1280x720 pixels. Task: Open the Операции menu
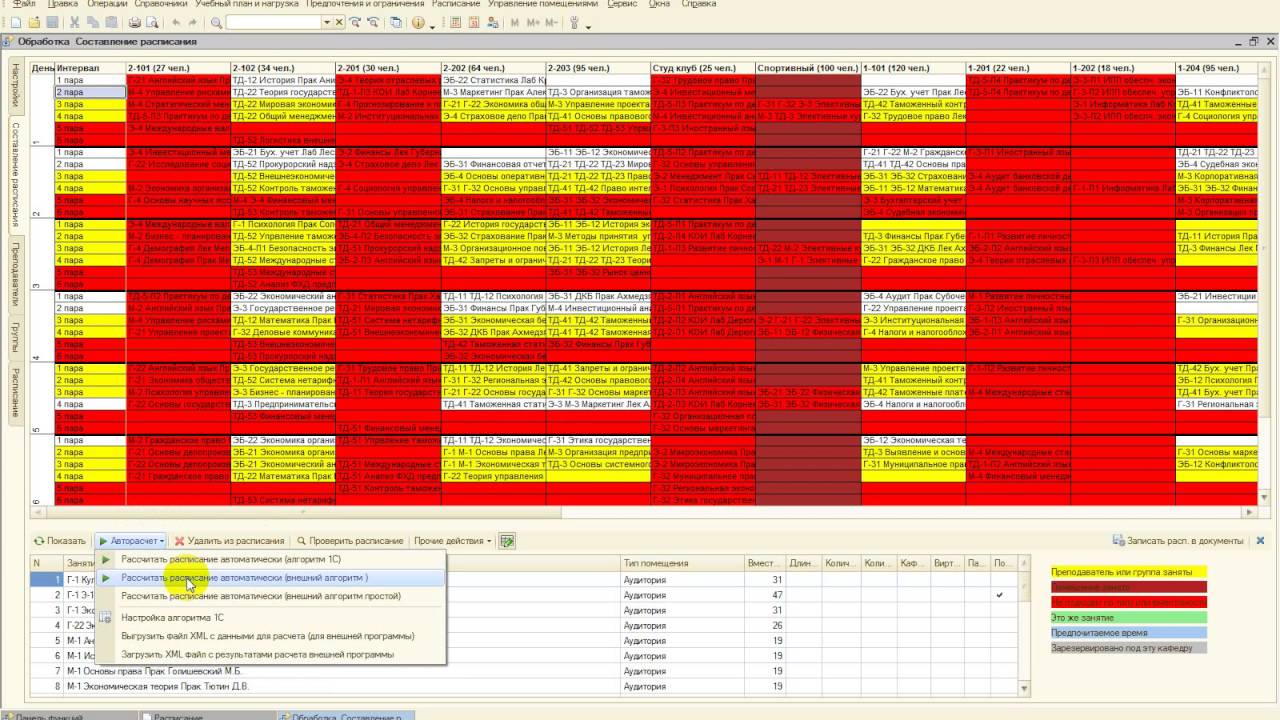click(x=107, y=4)
